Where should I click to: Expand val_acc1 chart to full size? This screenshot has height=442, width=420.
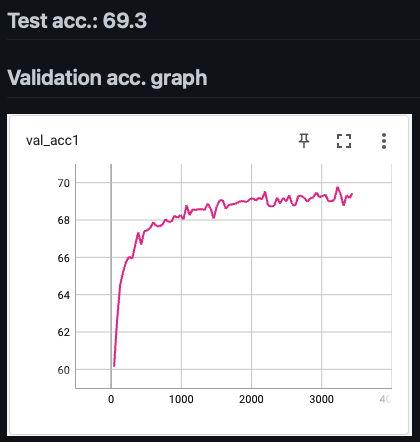(x=344, y=141)
